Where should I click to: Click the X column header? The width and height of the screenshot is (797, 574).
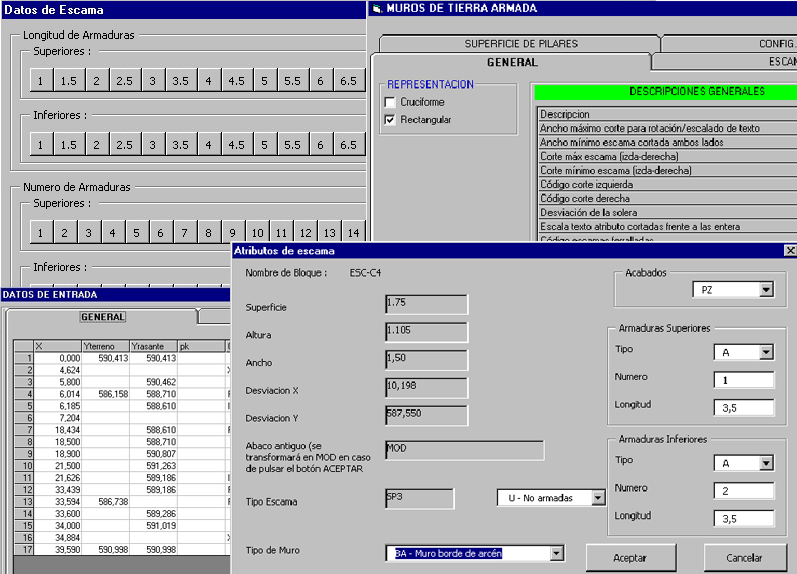coord(57,346)
